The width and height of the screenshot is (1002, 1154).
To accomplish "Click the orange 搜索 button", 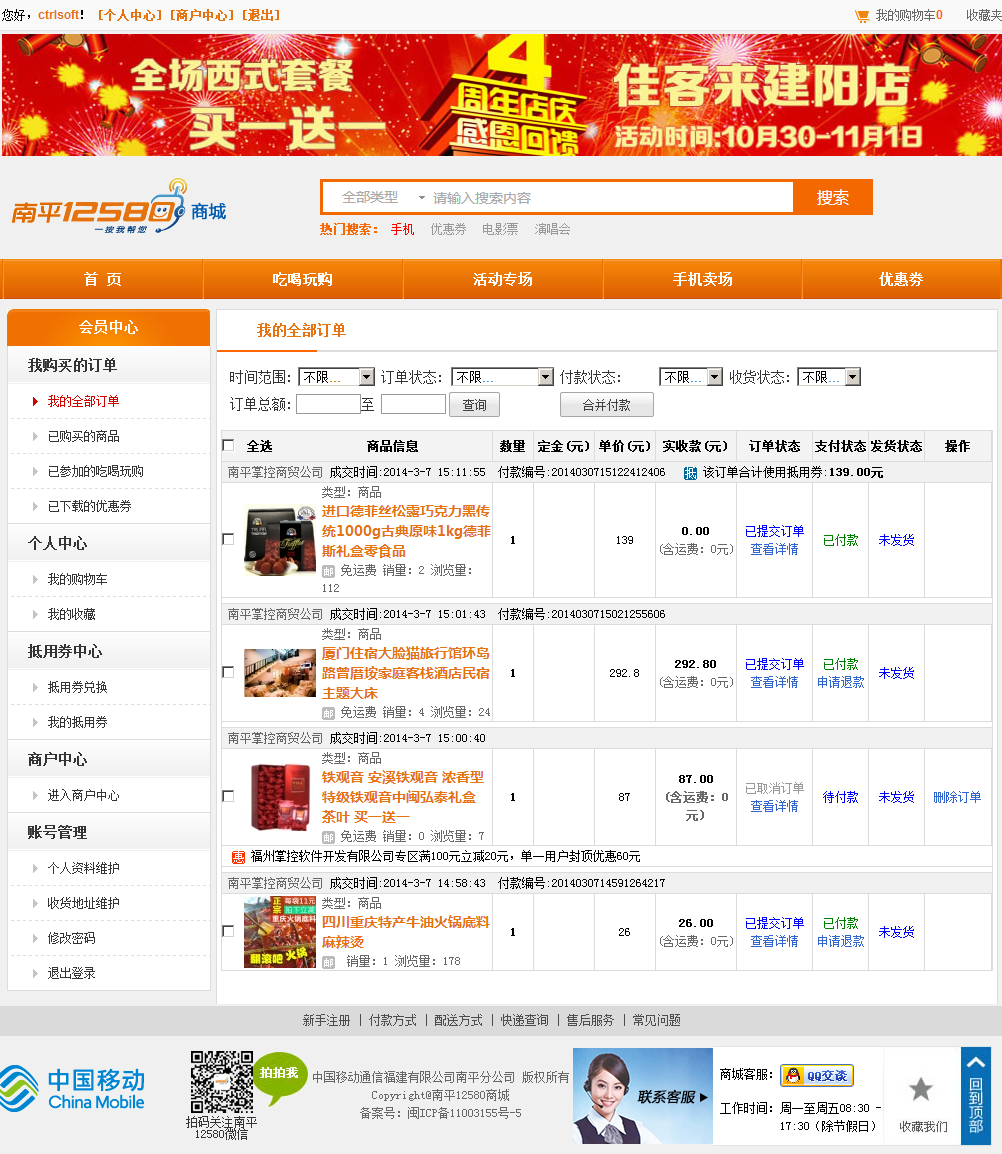I will 833,197.
